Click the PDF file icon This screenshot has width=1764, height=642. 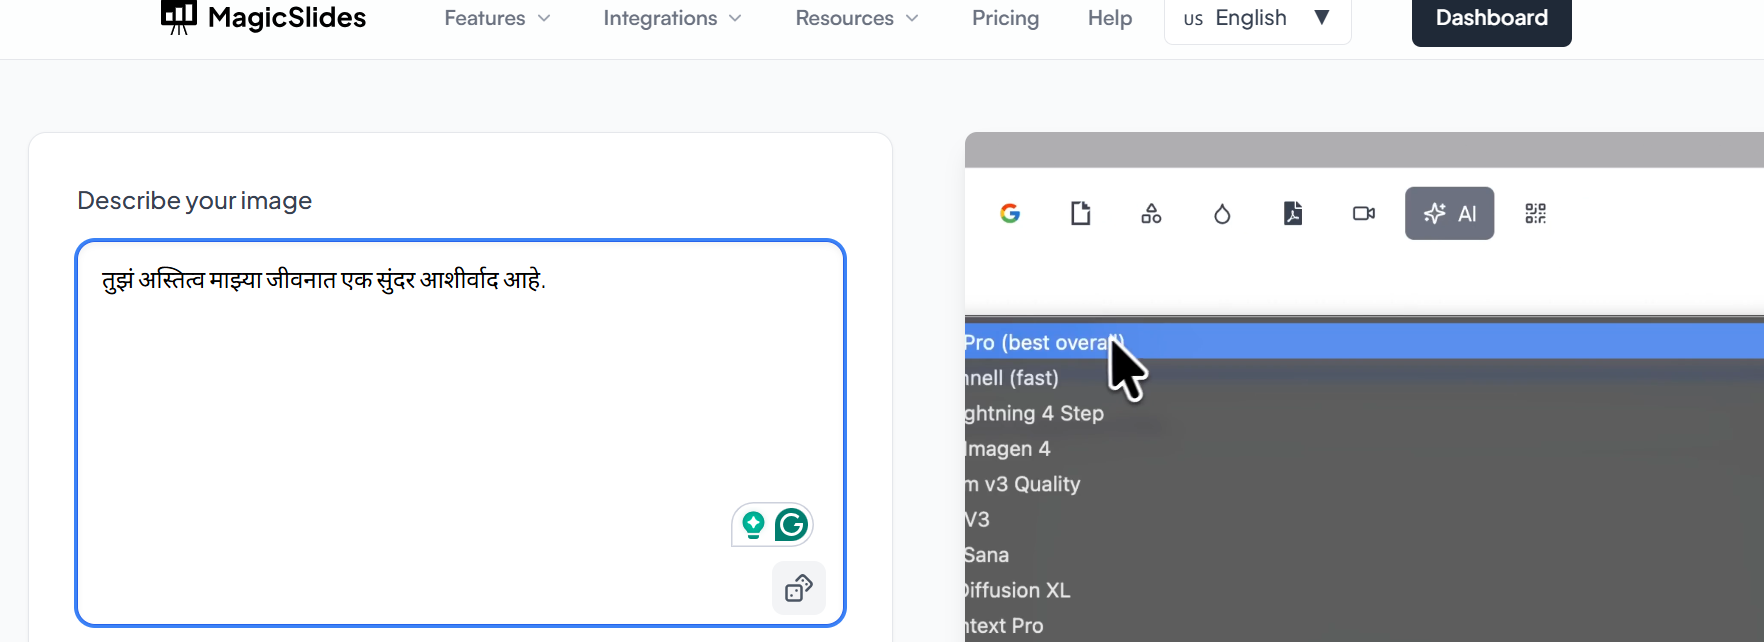(x=1293, y=213)
